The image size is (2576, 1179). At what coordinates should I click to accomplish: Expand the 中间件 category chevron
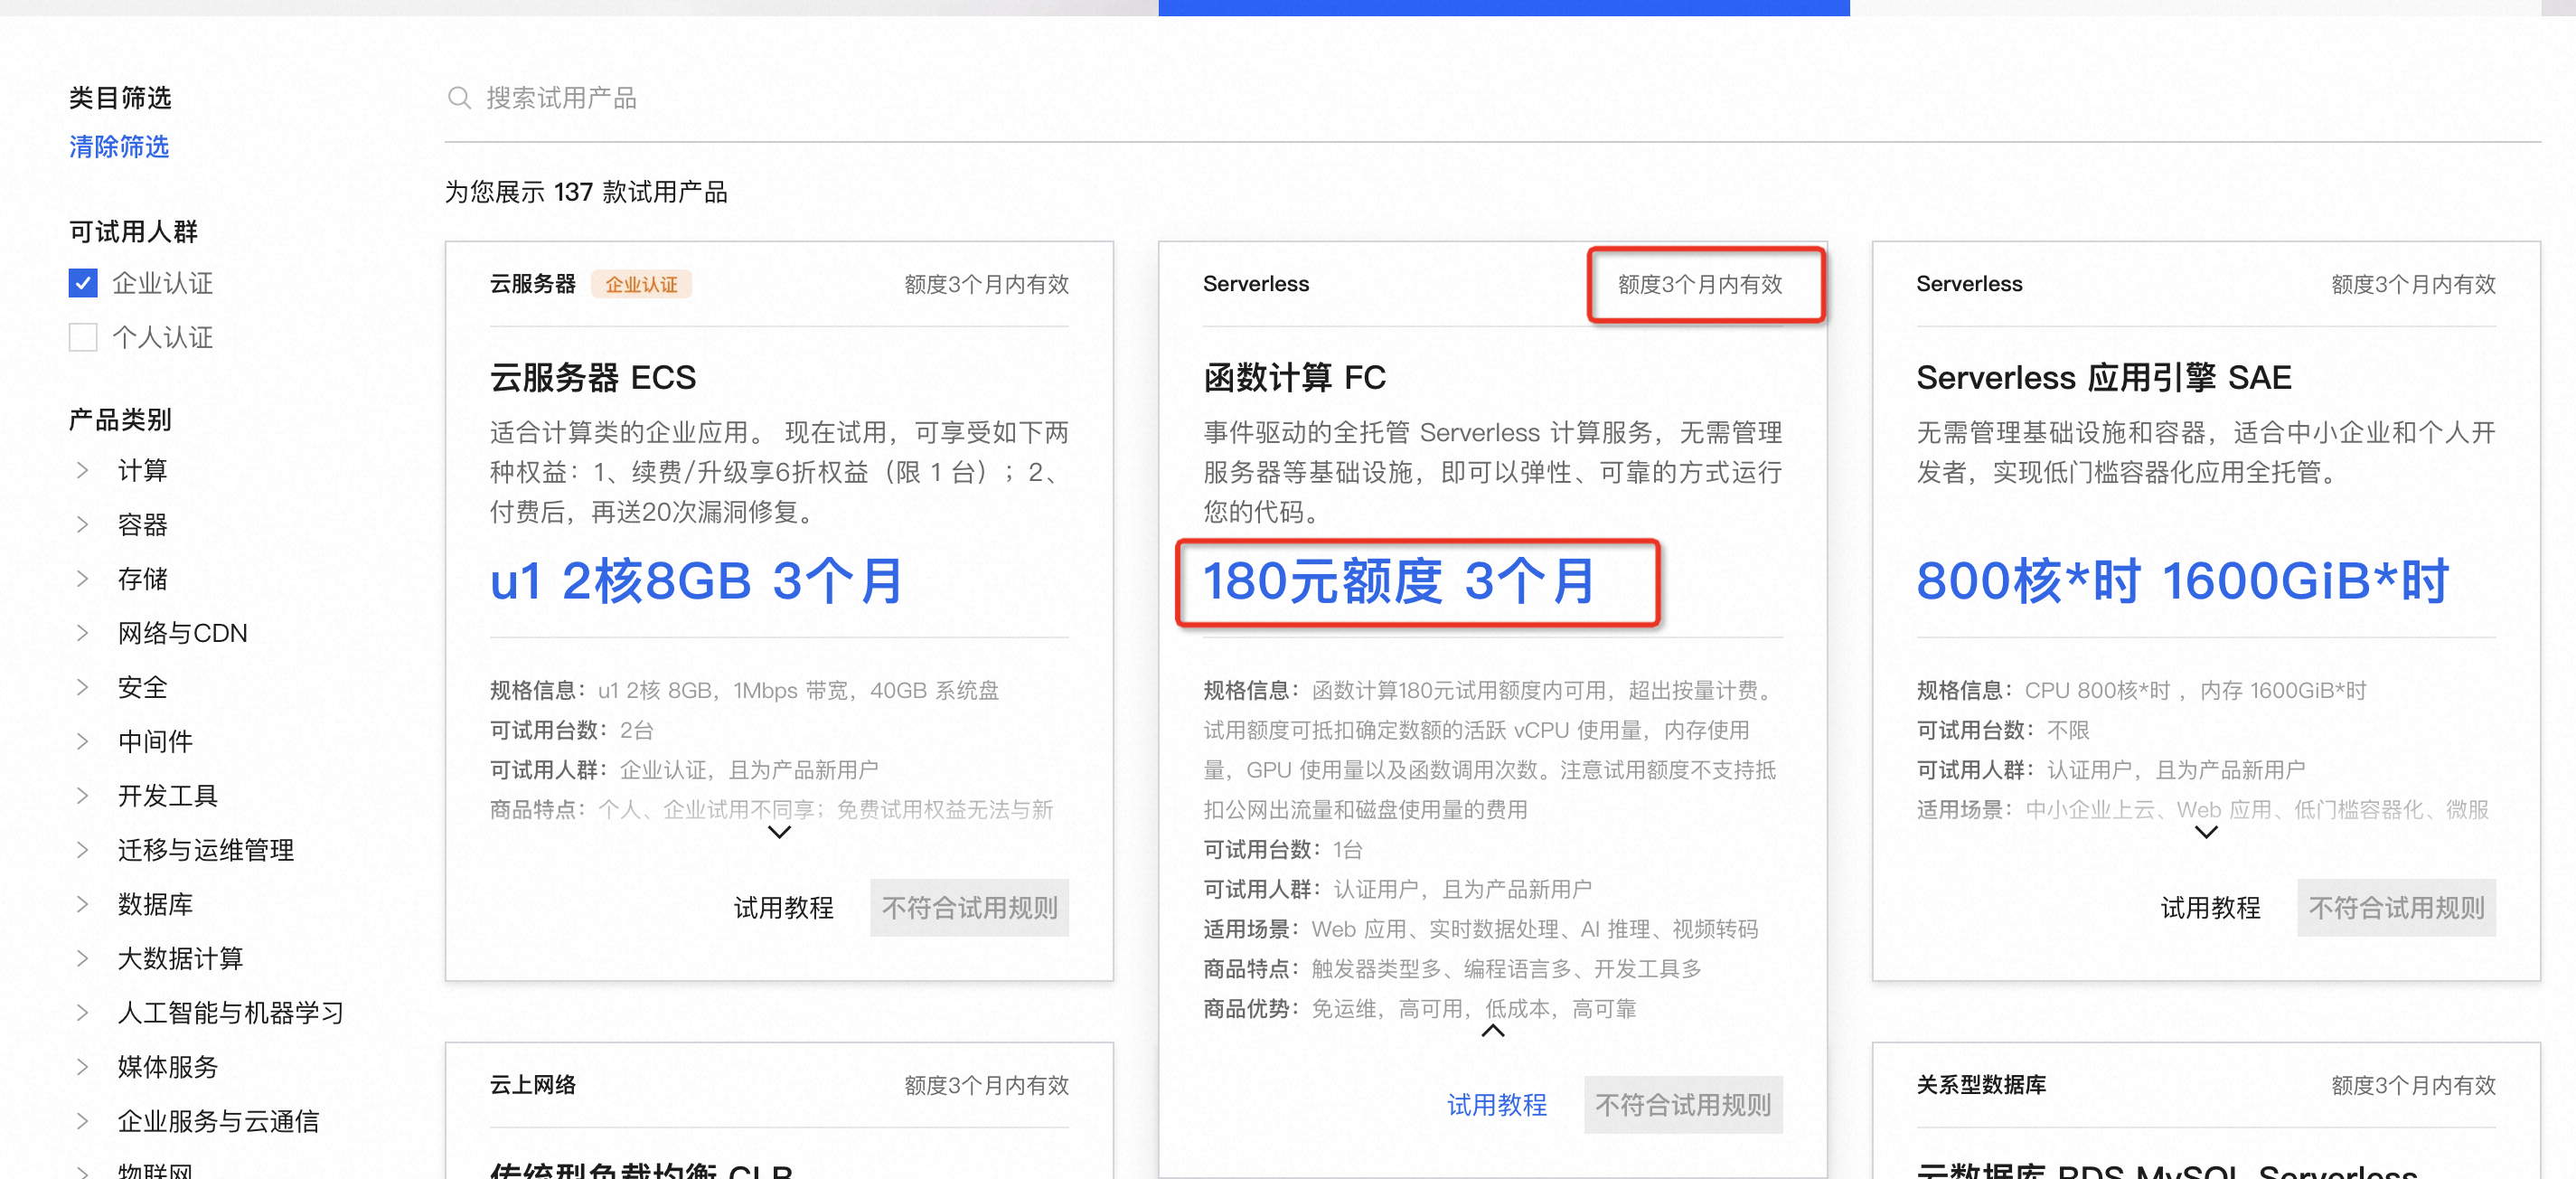(x=83, y=741)
